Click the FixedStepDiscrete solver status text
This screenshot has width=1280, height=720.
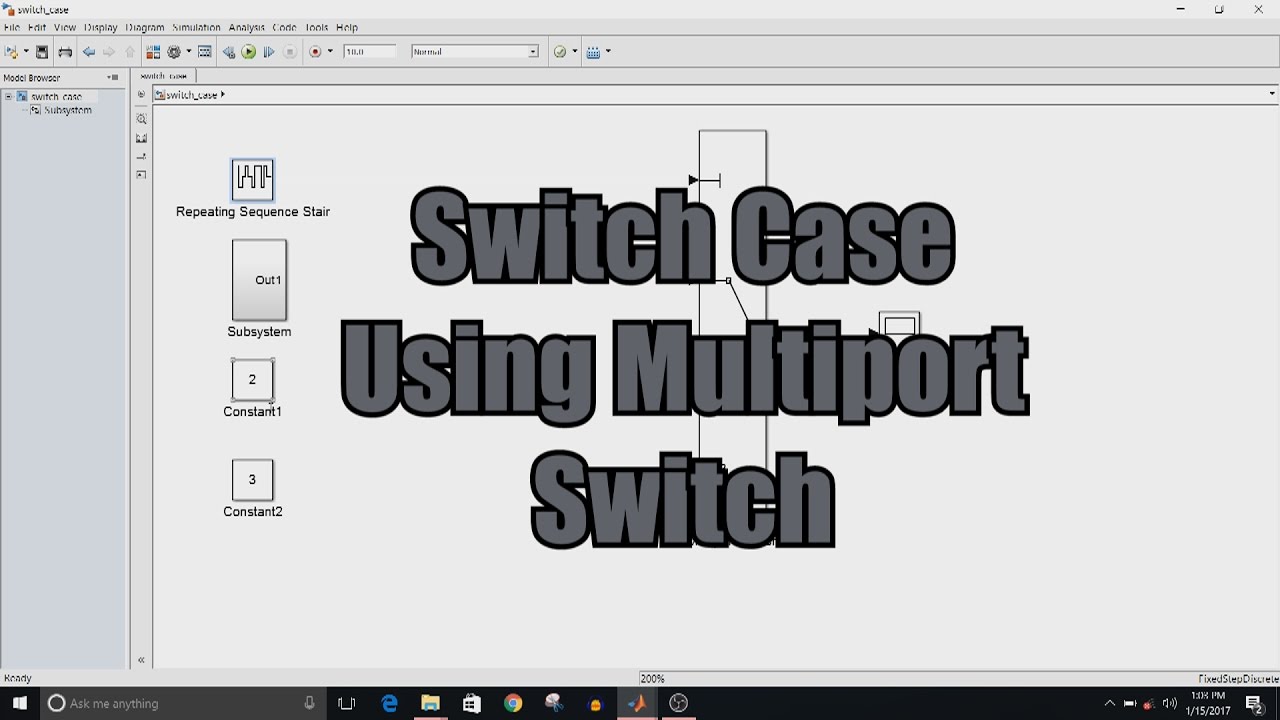[x=1238, y=679]
